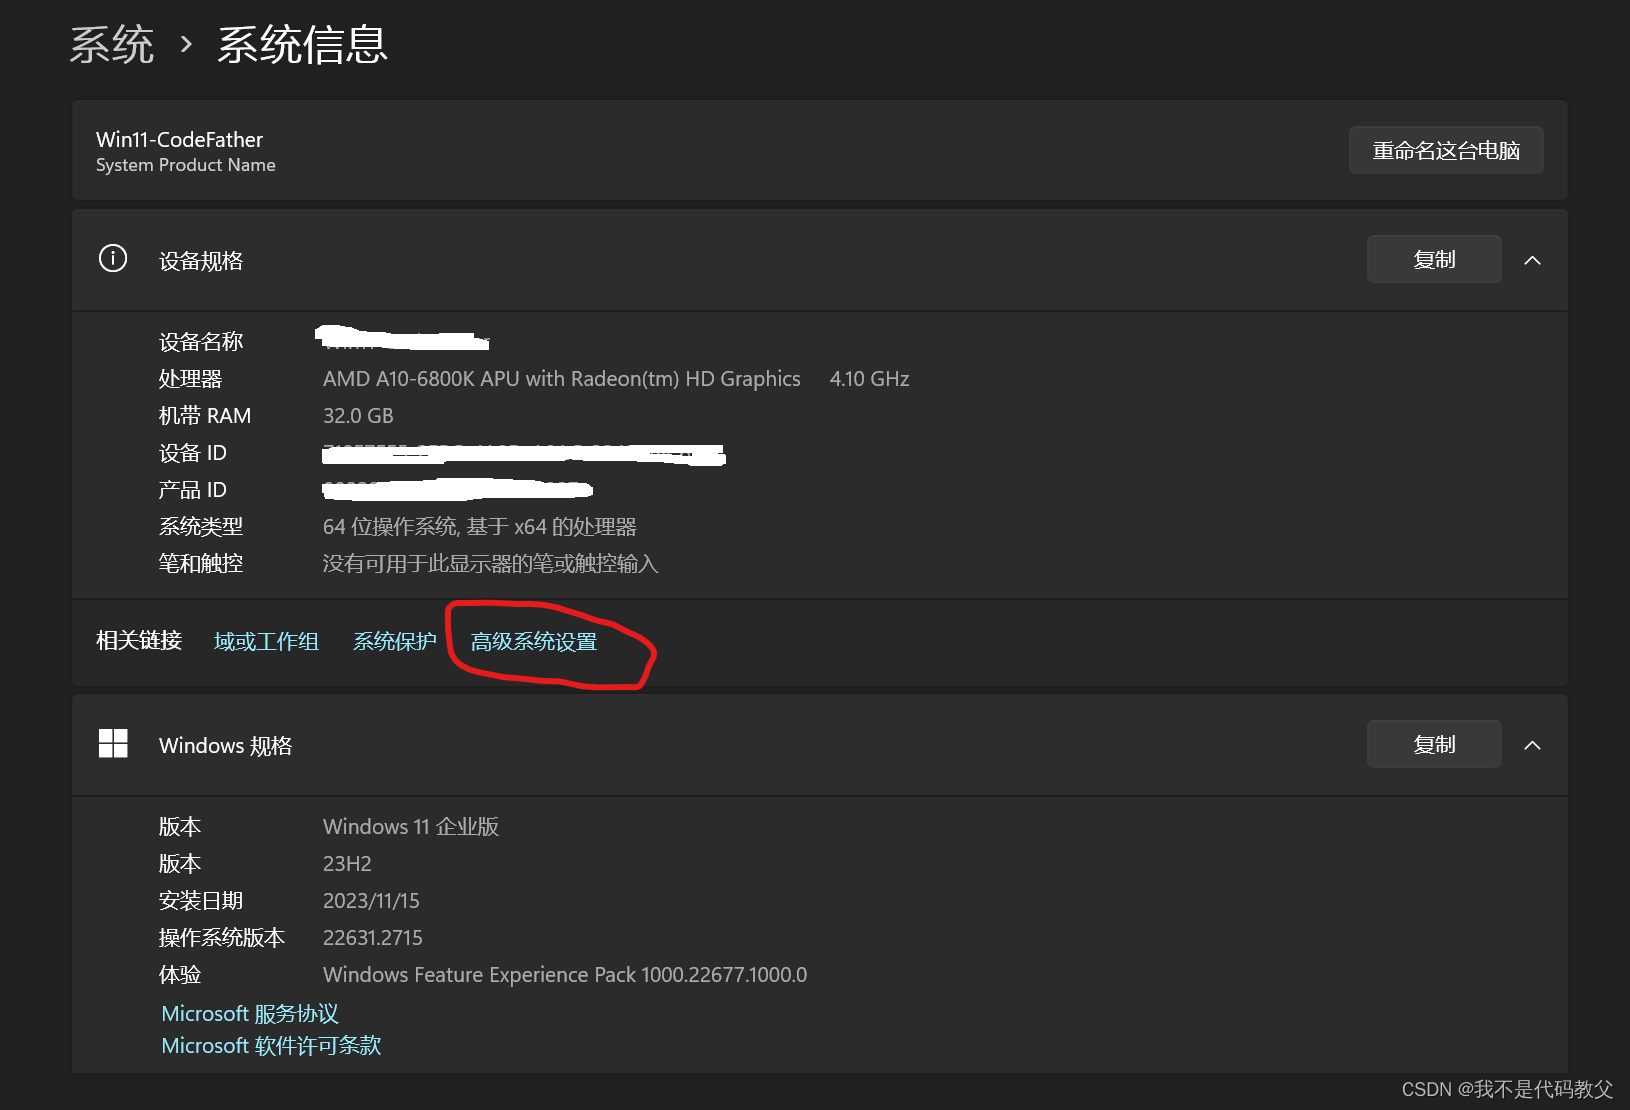Viewport: 1630px width, 1110px height.
Task: Click the 相关链接 label
Action: pos(139,641)
